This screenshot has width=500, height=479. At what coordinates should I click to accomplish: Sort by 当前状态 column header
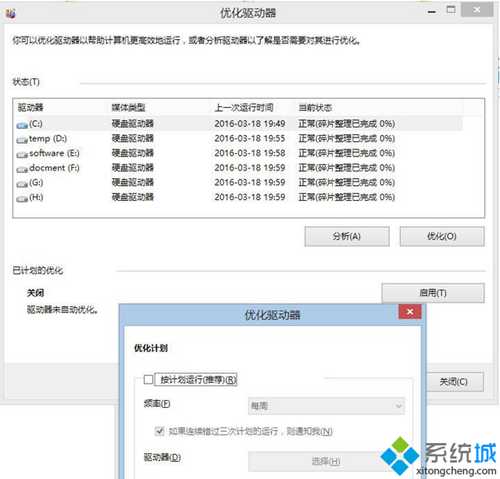tap(315, 107)
